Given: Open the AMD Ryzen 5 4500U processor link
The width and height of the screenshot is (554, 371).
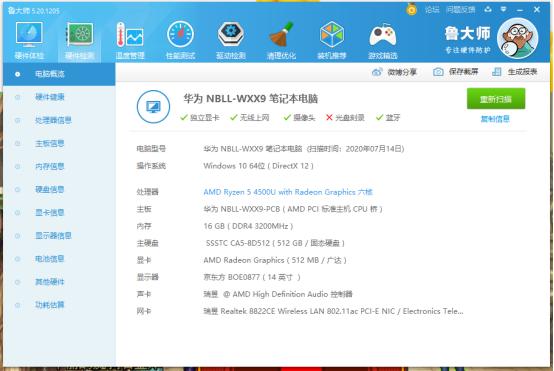Looking at the screenshot, I should (x=288, y=192).
